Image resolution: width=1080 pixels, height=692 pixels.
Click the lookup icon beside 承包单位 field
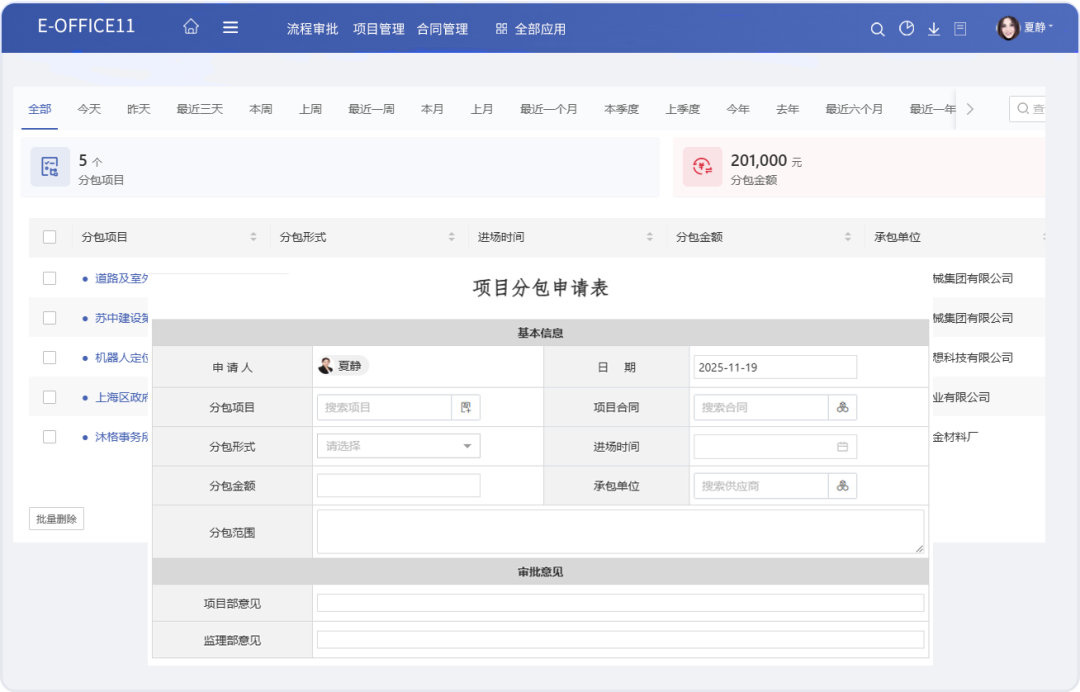coord(842,486)
